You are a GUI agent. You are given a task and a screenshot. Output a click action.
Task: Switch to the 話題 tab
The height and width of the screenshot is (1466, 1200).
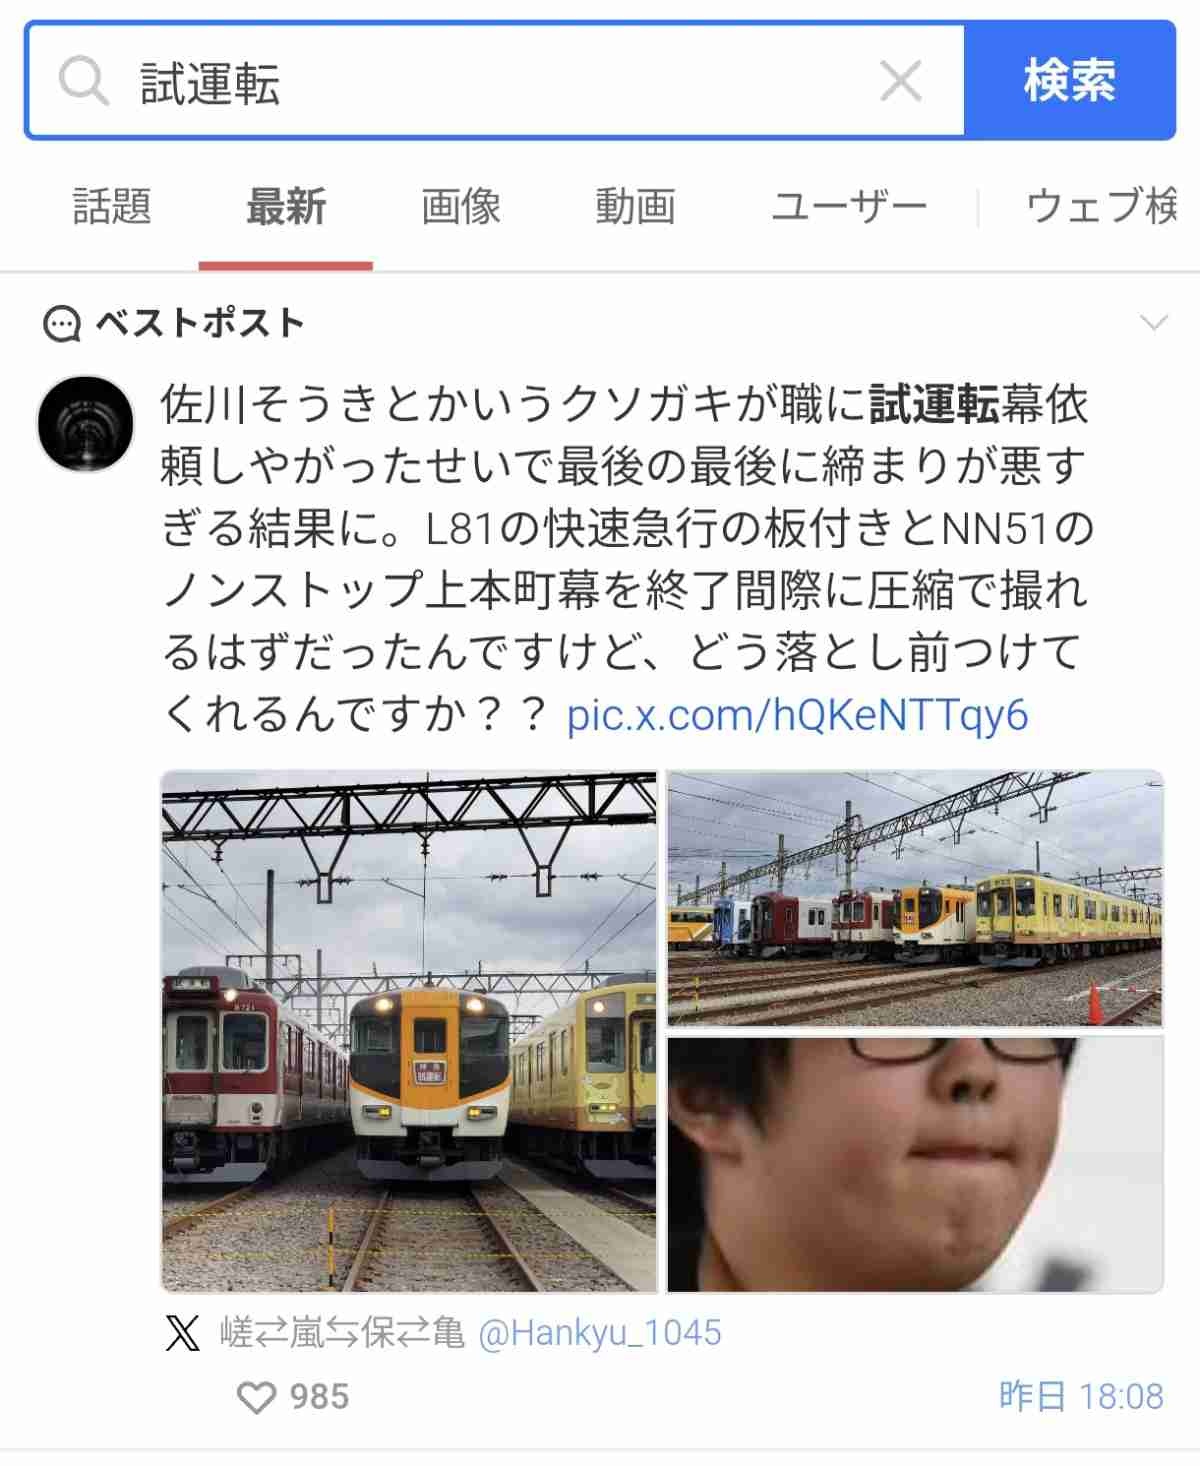[x=112, y=207]
